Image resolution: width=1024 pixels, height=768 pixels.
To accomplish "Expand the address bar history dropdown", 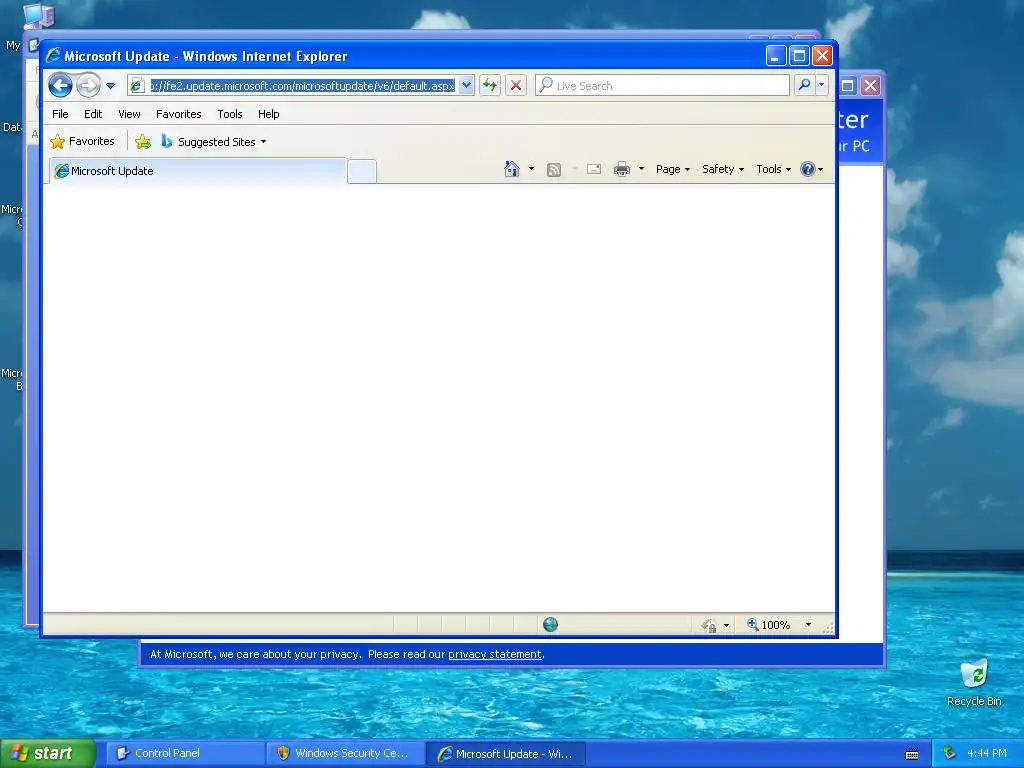I will [466, 86].
